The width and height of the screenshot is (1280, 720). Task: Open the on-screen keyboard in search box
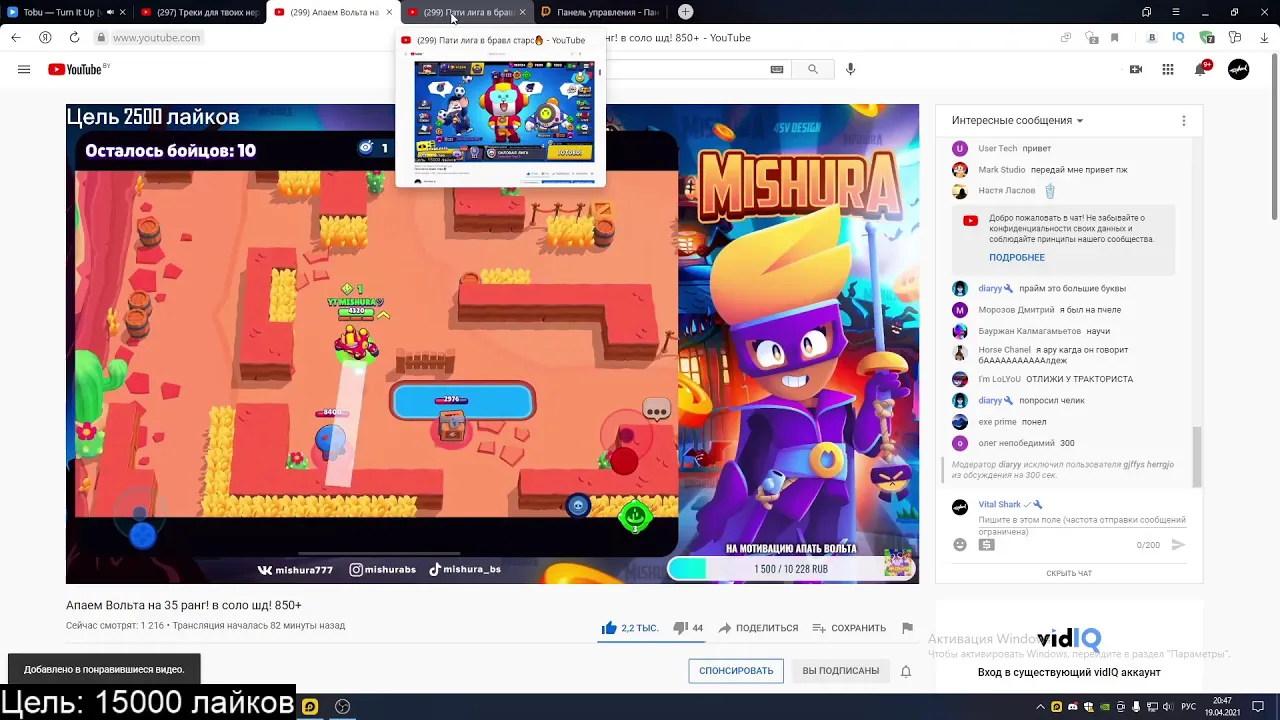(x=777, y=69)
